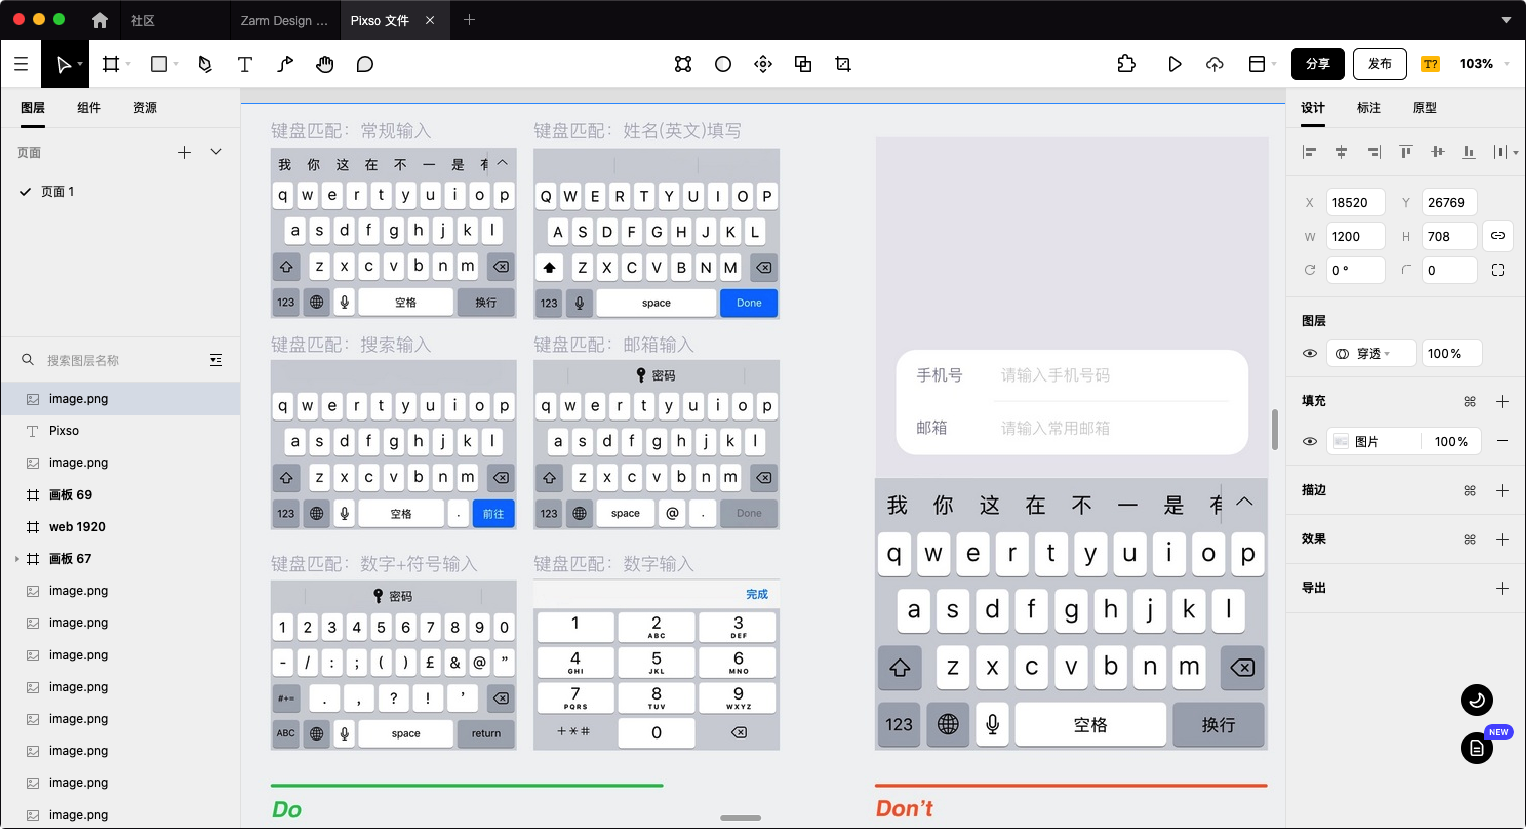This screenshot has height=829, width=1526.
Task: Open the tab list dropdown arrow
Action: click(x=1506, y=20)
